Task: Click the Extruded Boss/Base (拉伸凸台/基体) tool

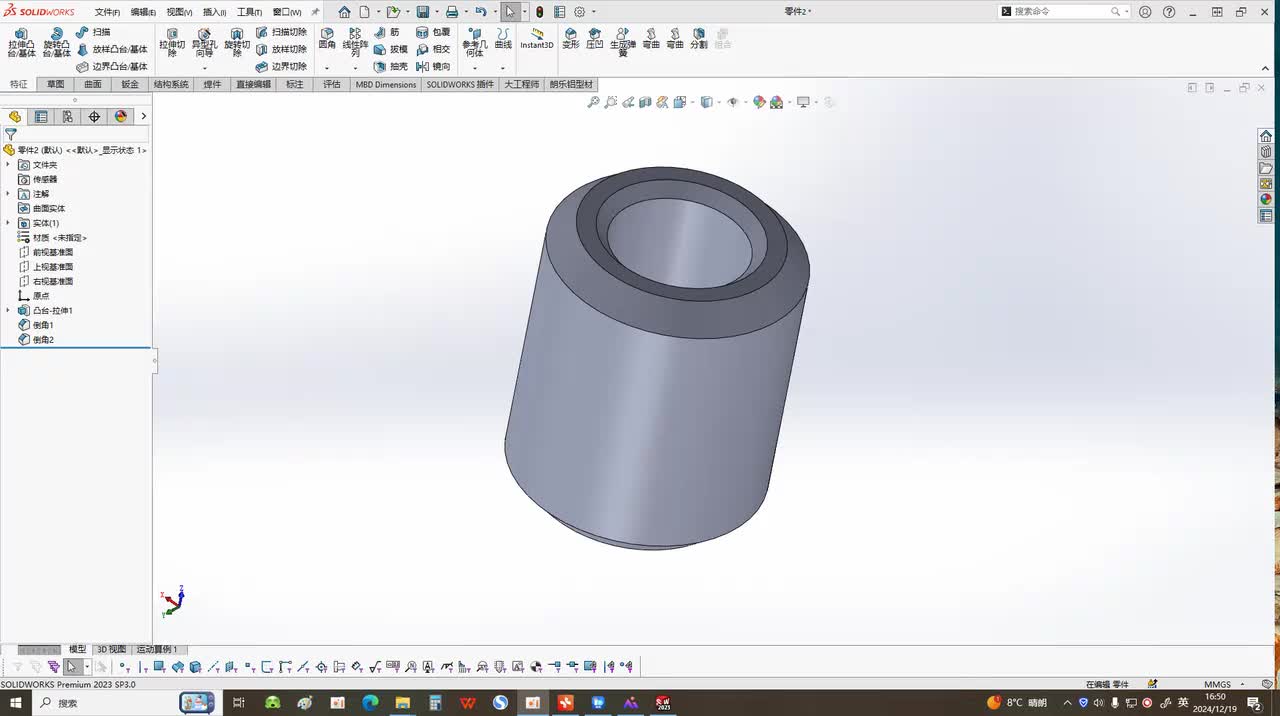Action: coord(21,42)
